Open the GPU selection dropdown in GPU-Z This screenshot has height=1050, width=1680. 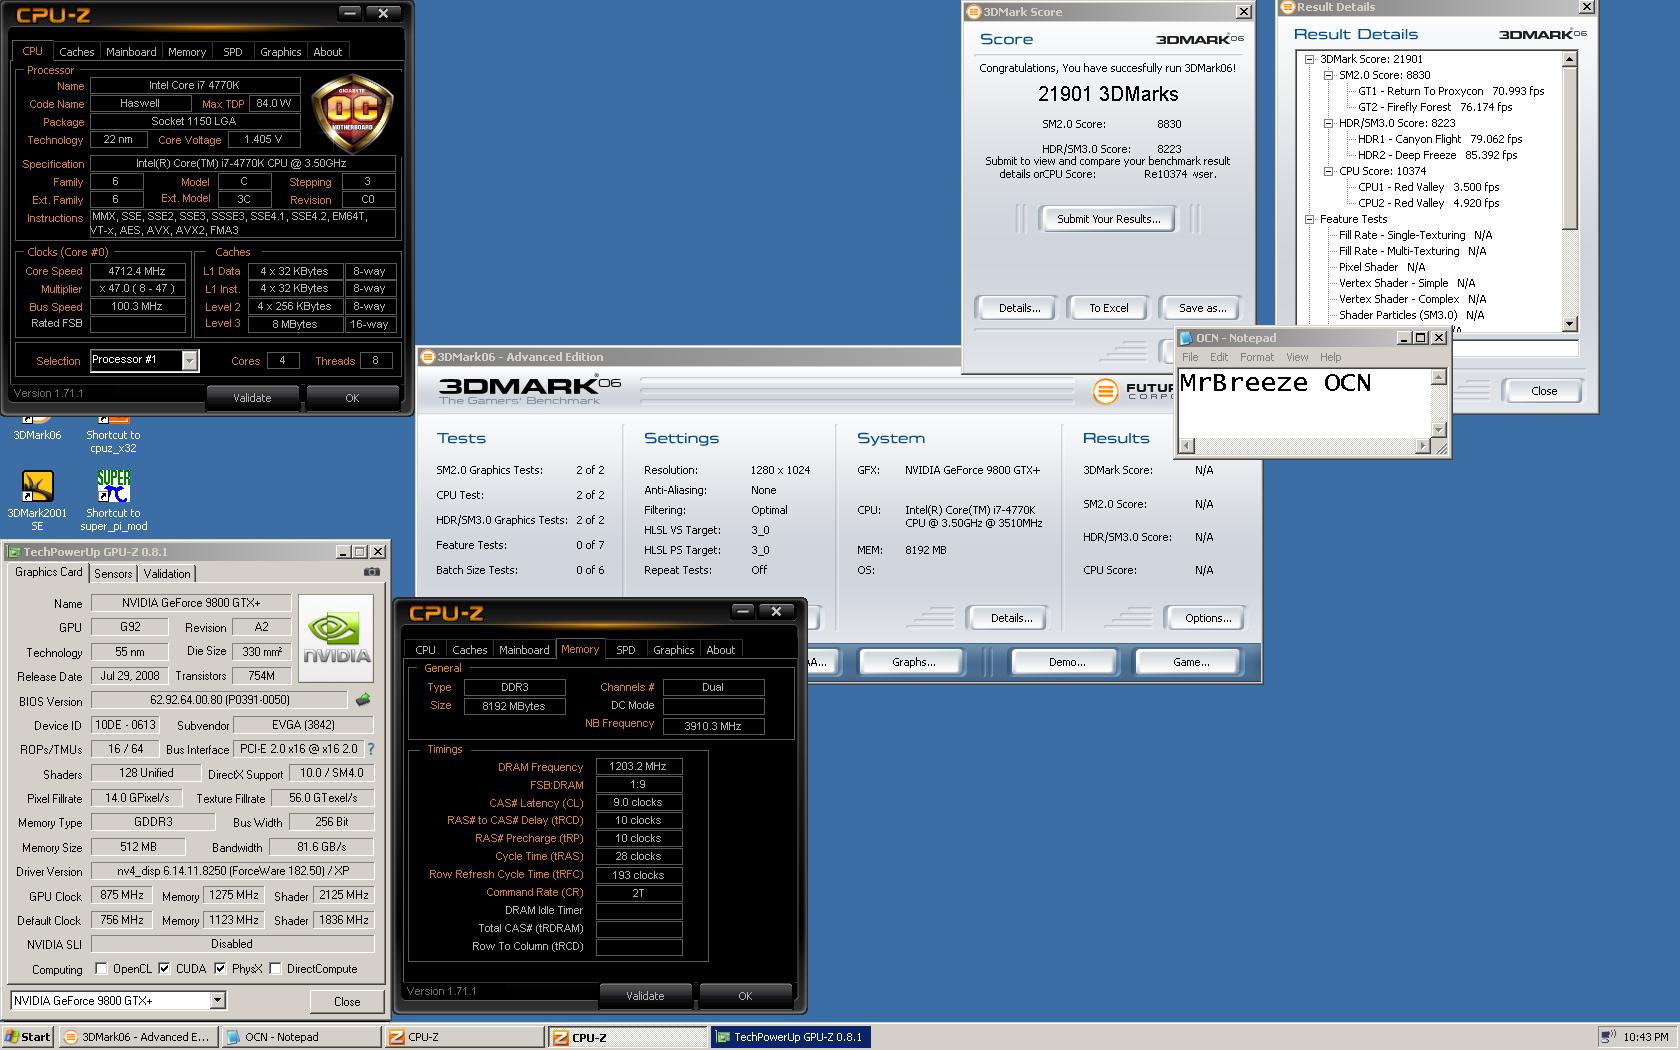click(x=217, y=1001)
